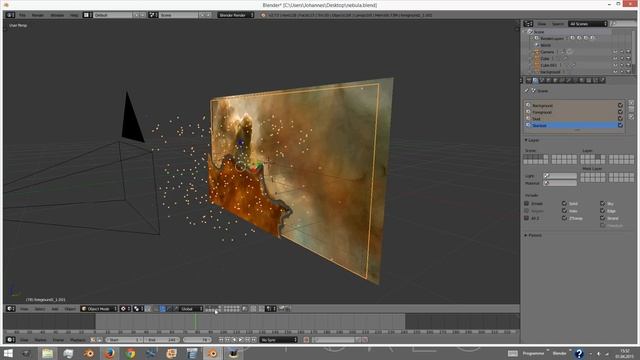Click the green current-frame marker in timeline
Image resolution: width=640 pixels, height=360 pixels.
pyautogui.click(x=196, y=321)
